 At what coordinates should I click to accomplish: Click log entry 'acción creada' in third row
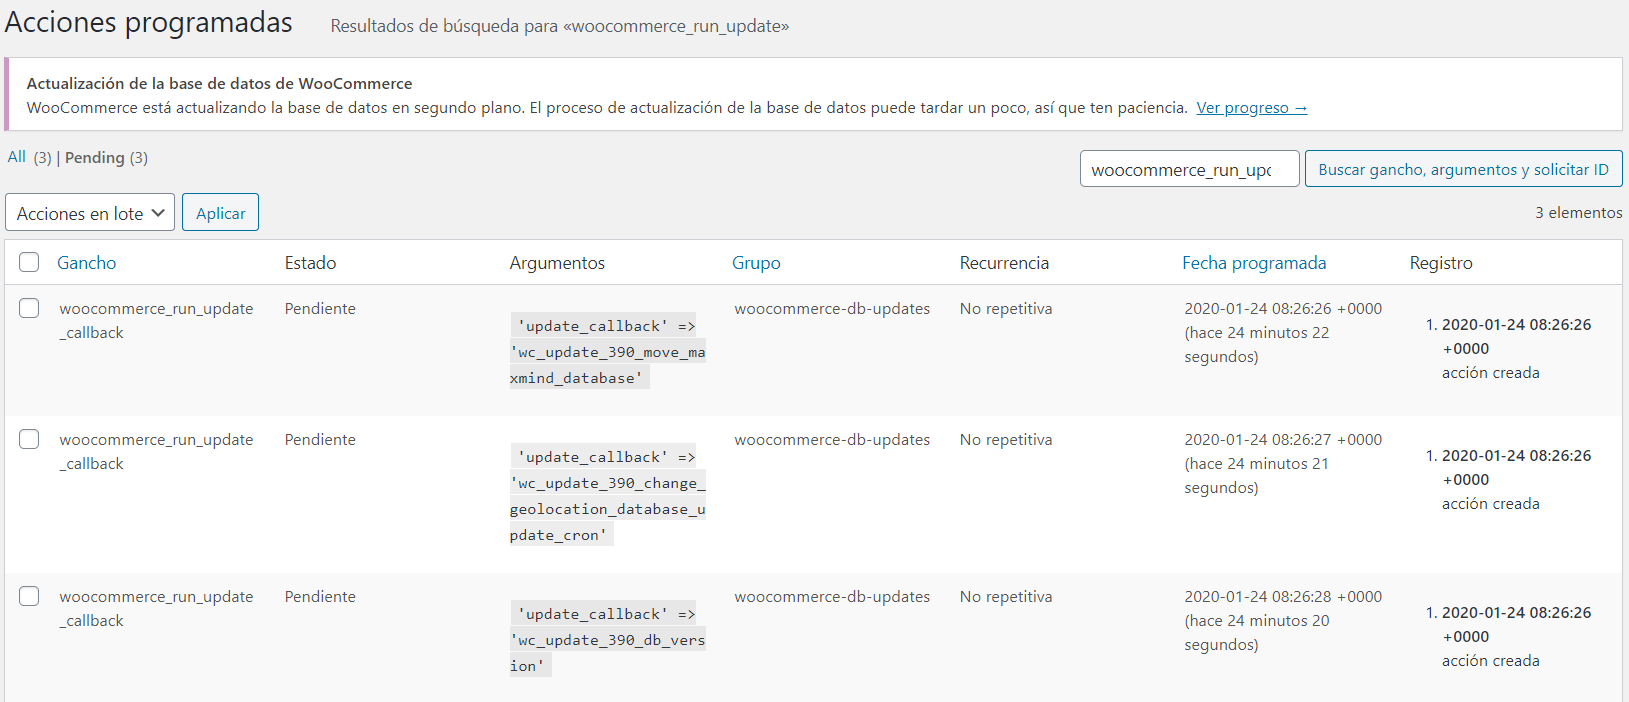1490,661
